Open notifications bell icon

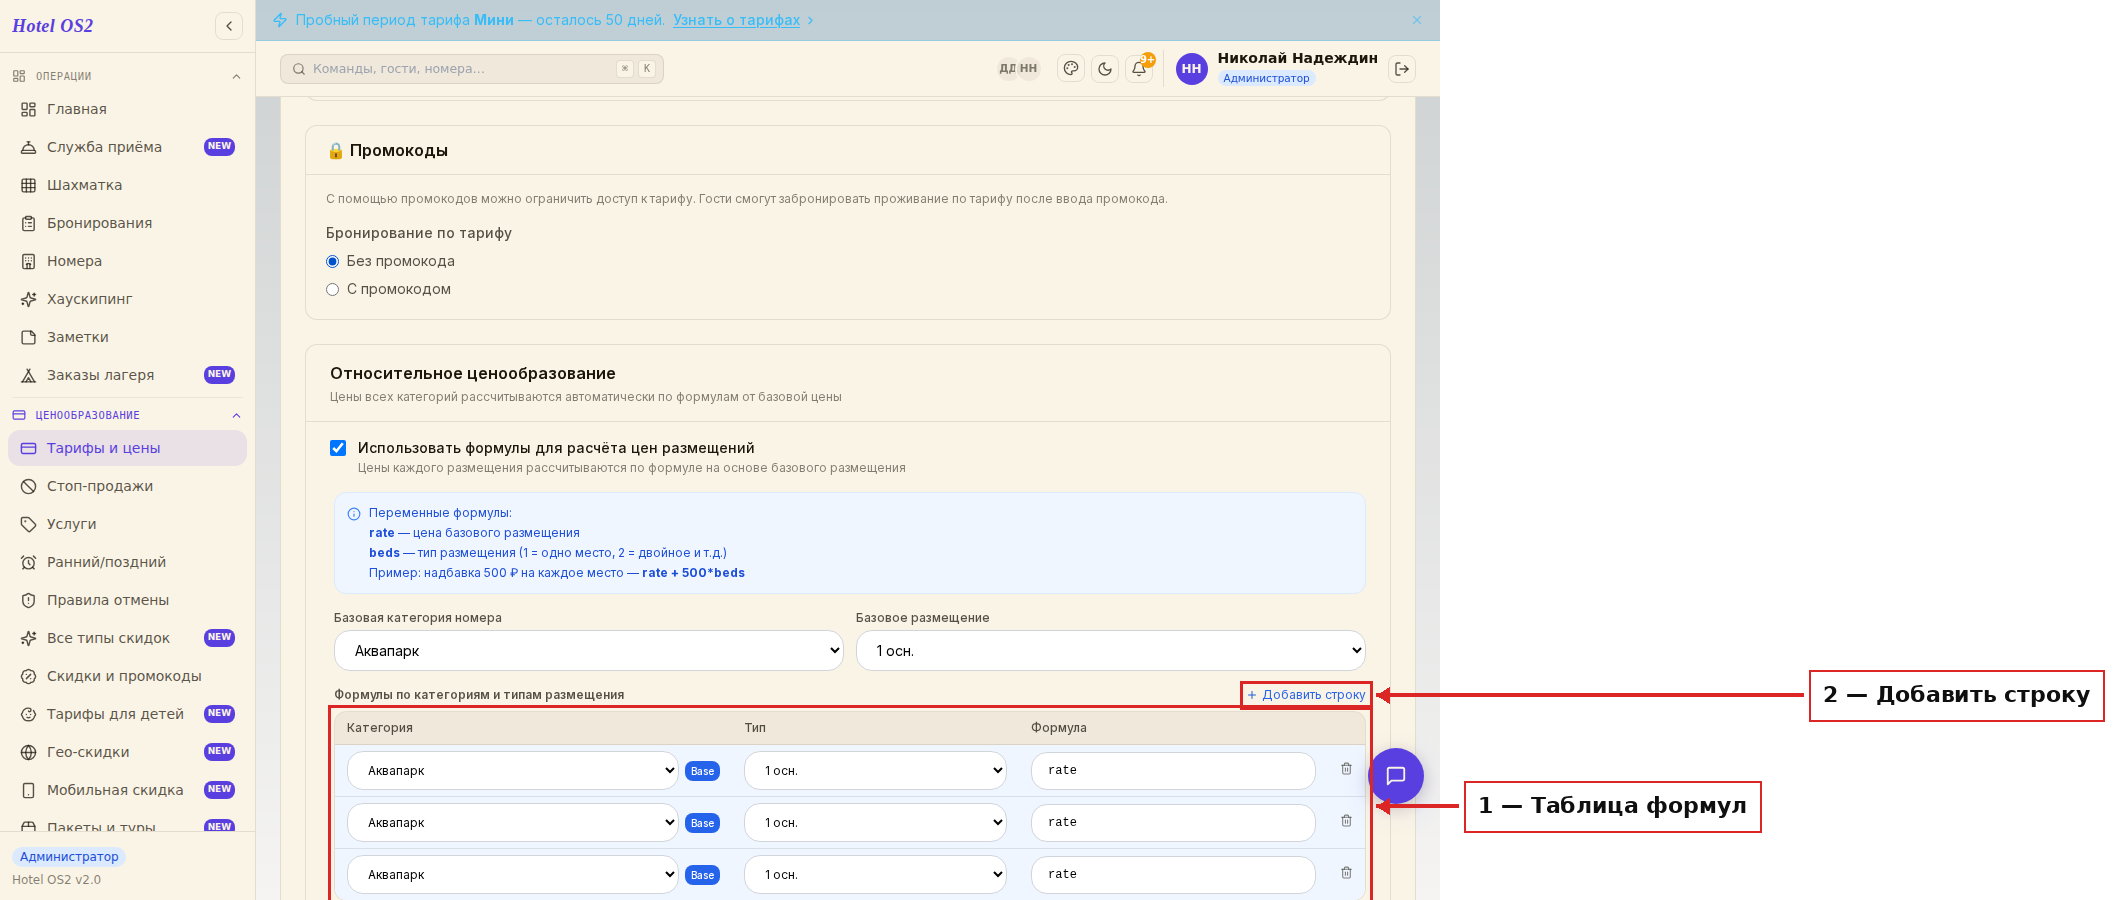tap(1139, 69)
